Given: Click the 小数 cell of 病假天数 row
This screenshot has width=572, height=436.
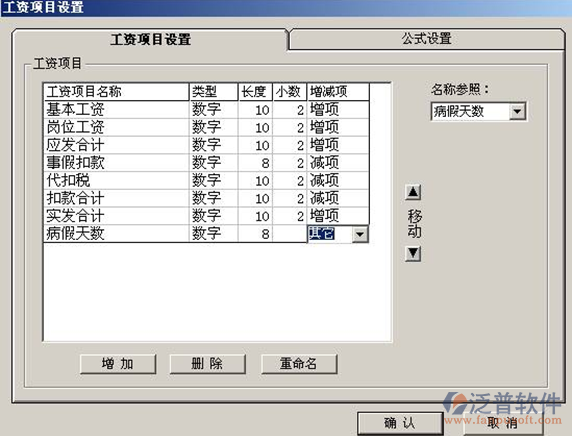Looking at the screenshot, I should (x=290, y=234).
